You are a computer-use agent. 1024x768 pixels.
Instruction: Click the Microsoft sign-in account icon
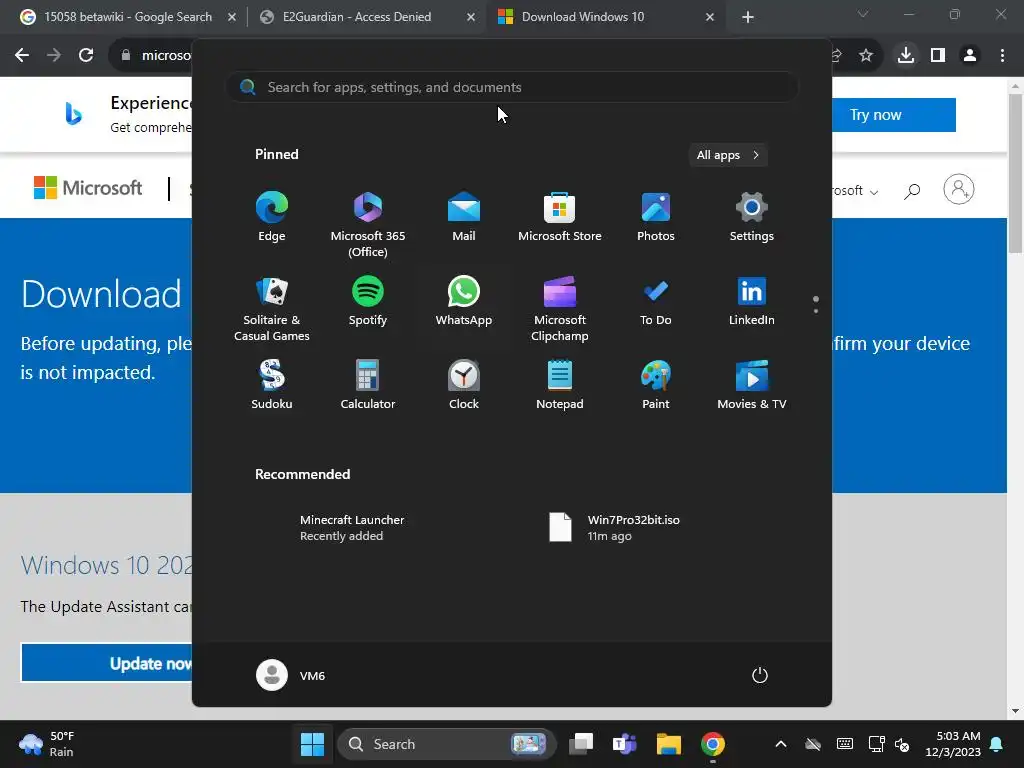959,189
